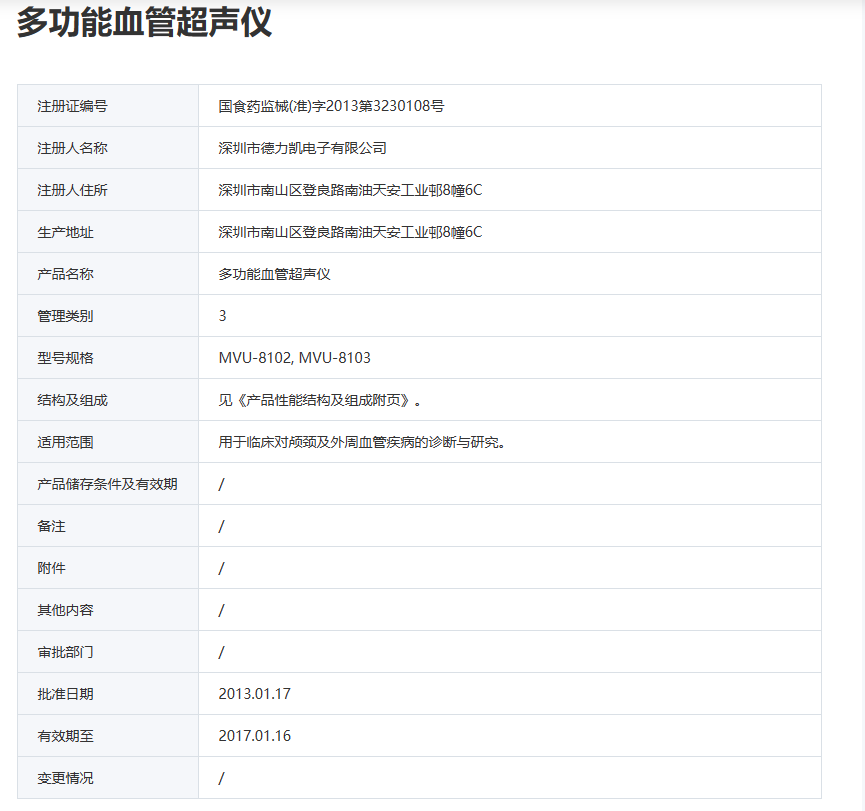This screenshot has height=811, width=865.
Task: Click the registrant name 深圳市德力凯电子有限公司
Action: [x=302, y=148]
